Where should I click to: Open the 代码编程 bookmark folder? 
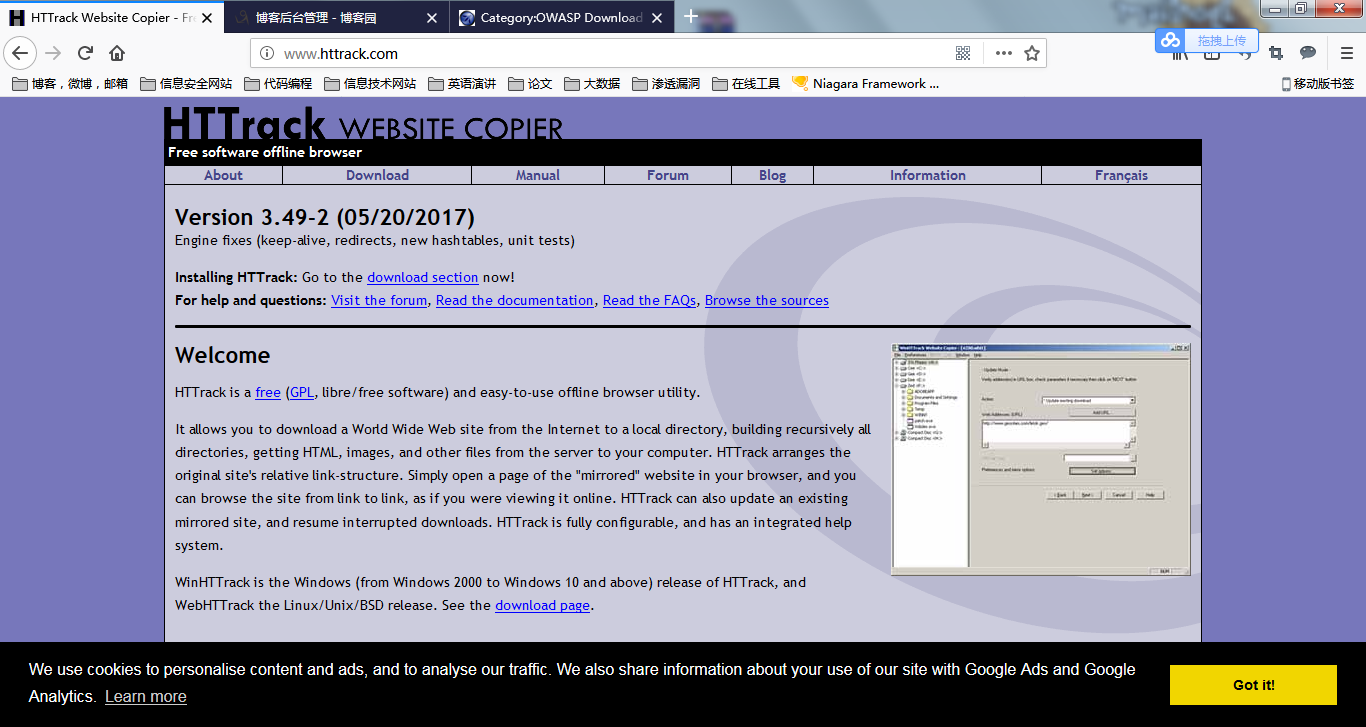click(278, 84)
